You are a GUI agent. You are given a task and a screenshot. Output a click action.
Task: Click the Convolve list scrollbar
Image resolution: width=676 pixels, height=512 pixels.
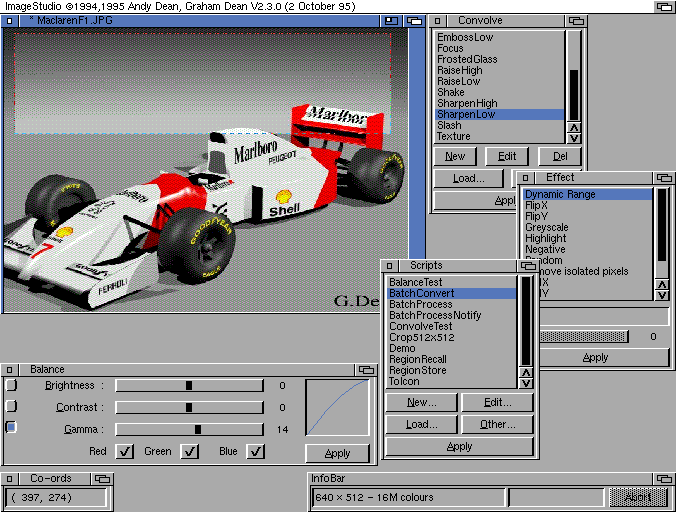coord(574,76)
